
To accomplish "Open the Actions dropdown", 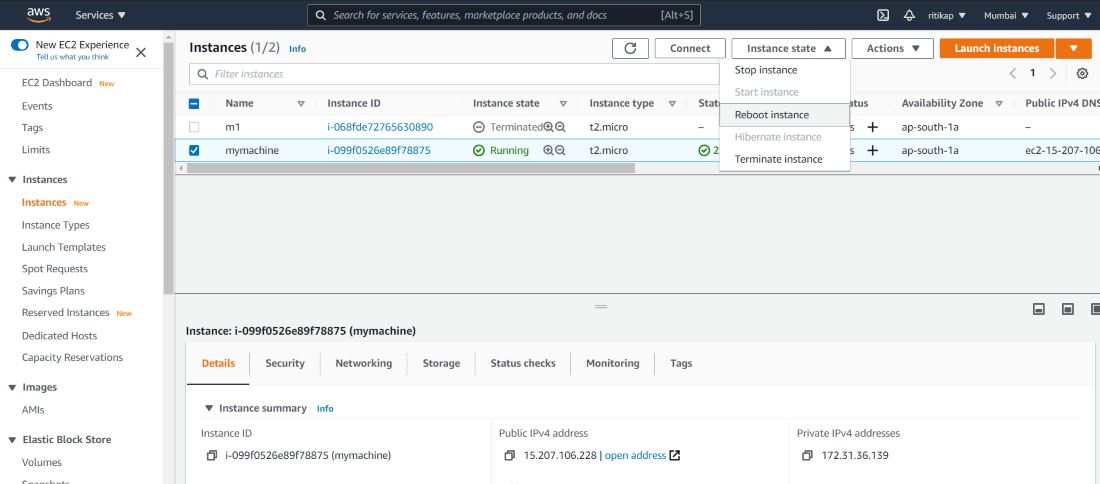I will click(892, 48).
